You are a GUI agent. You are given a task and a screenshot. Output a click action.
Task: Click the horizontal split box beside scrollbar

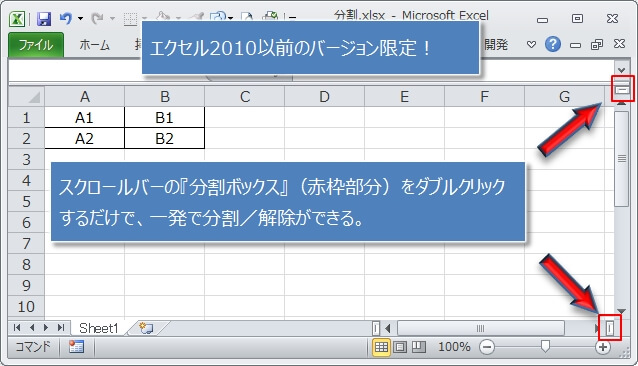(610, 327)
